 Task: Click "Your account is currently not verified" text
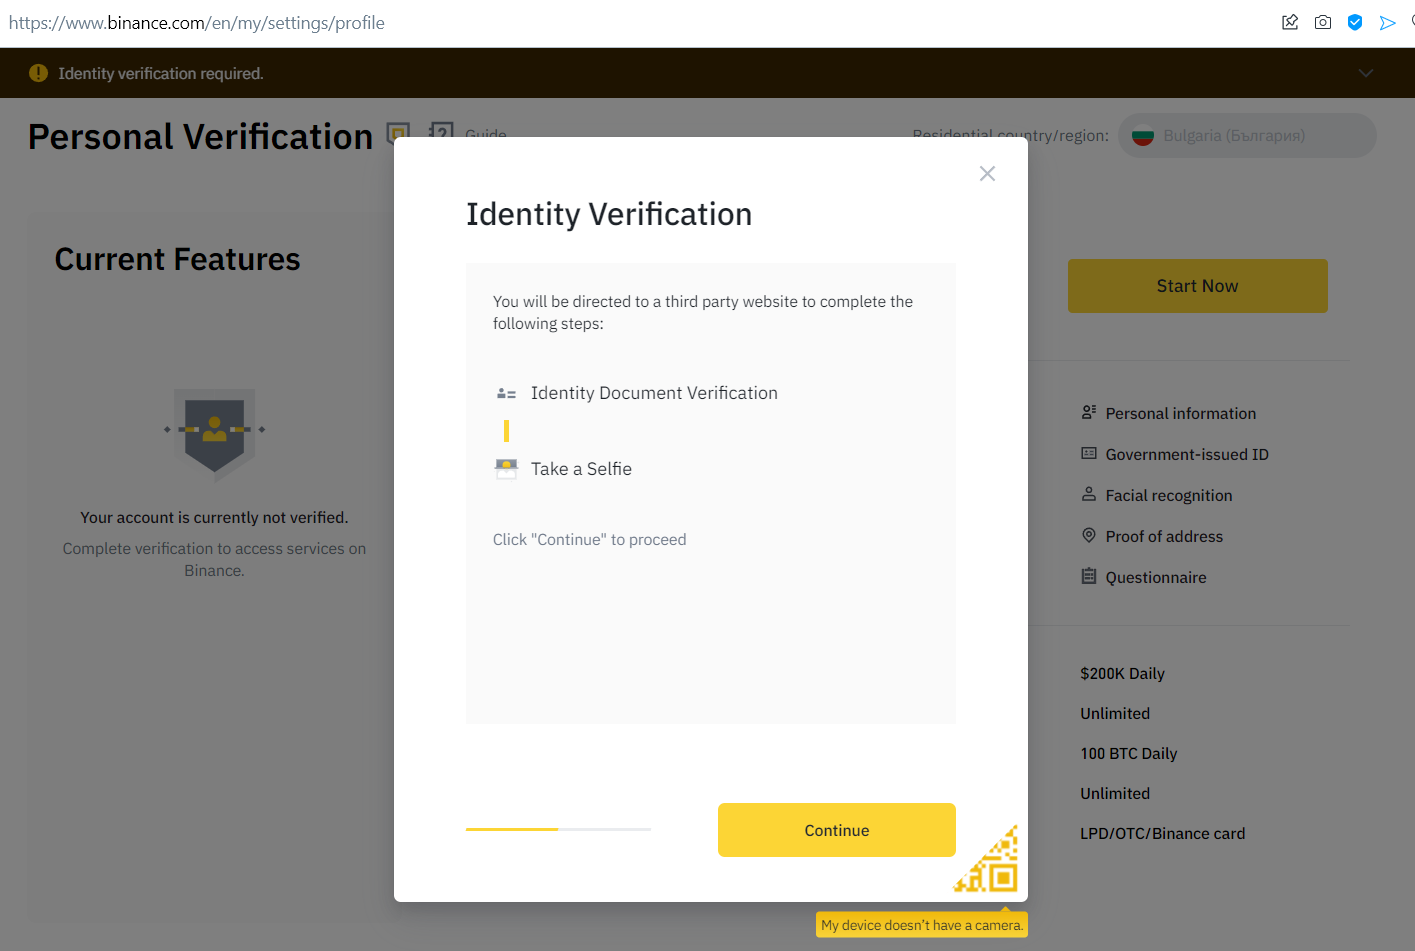214,517
